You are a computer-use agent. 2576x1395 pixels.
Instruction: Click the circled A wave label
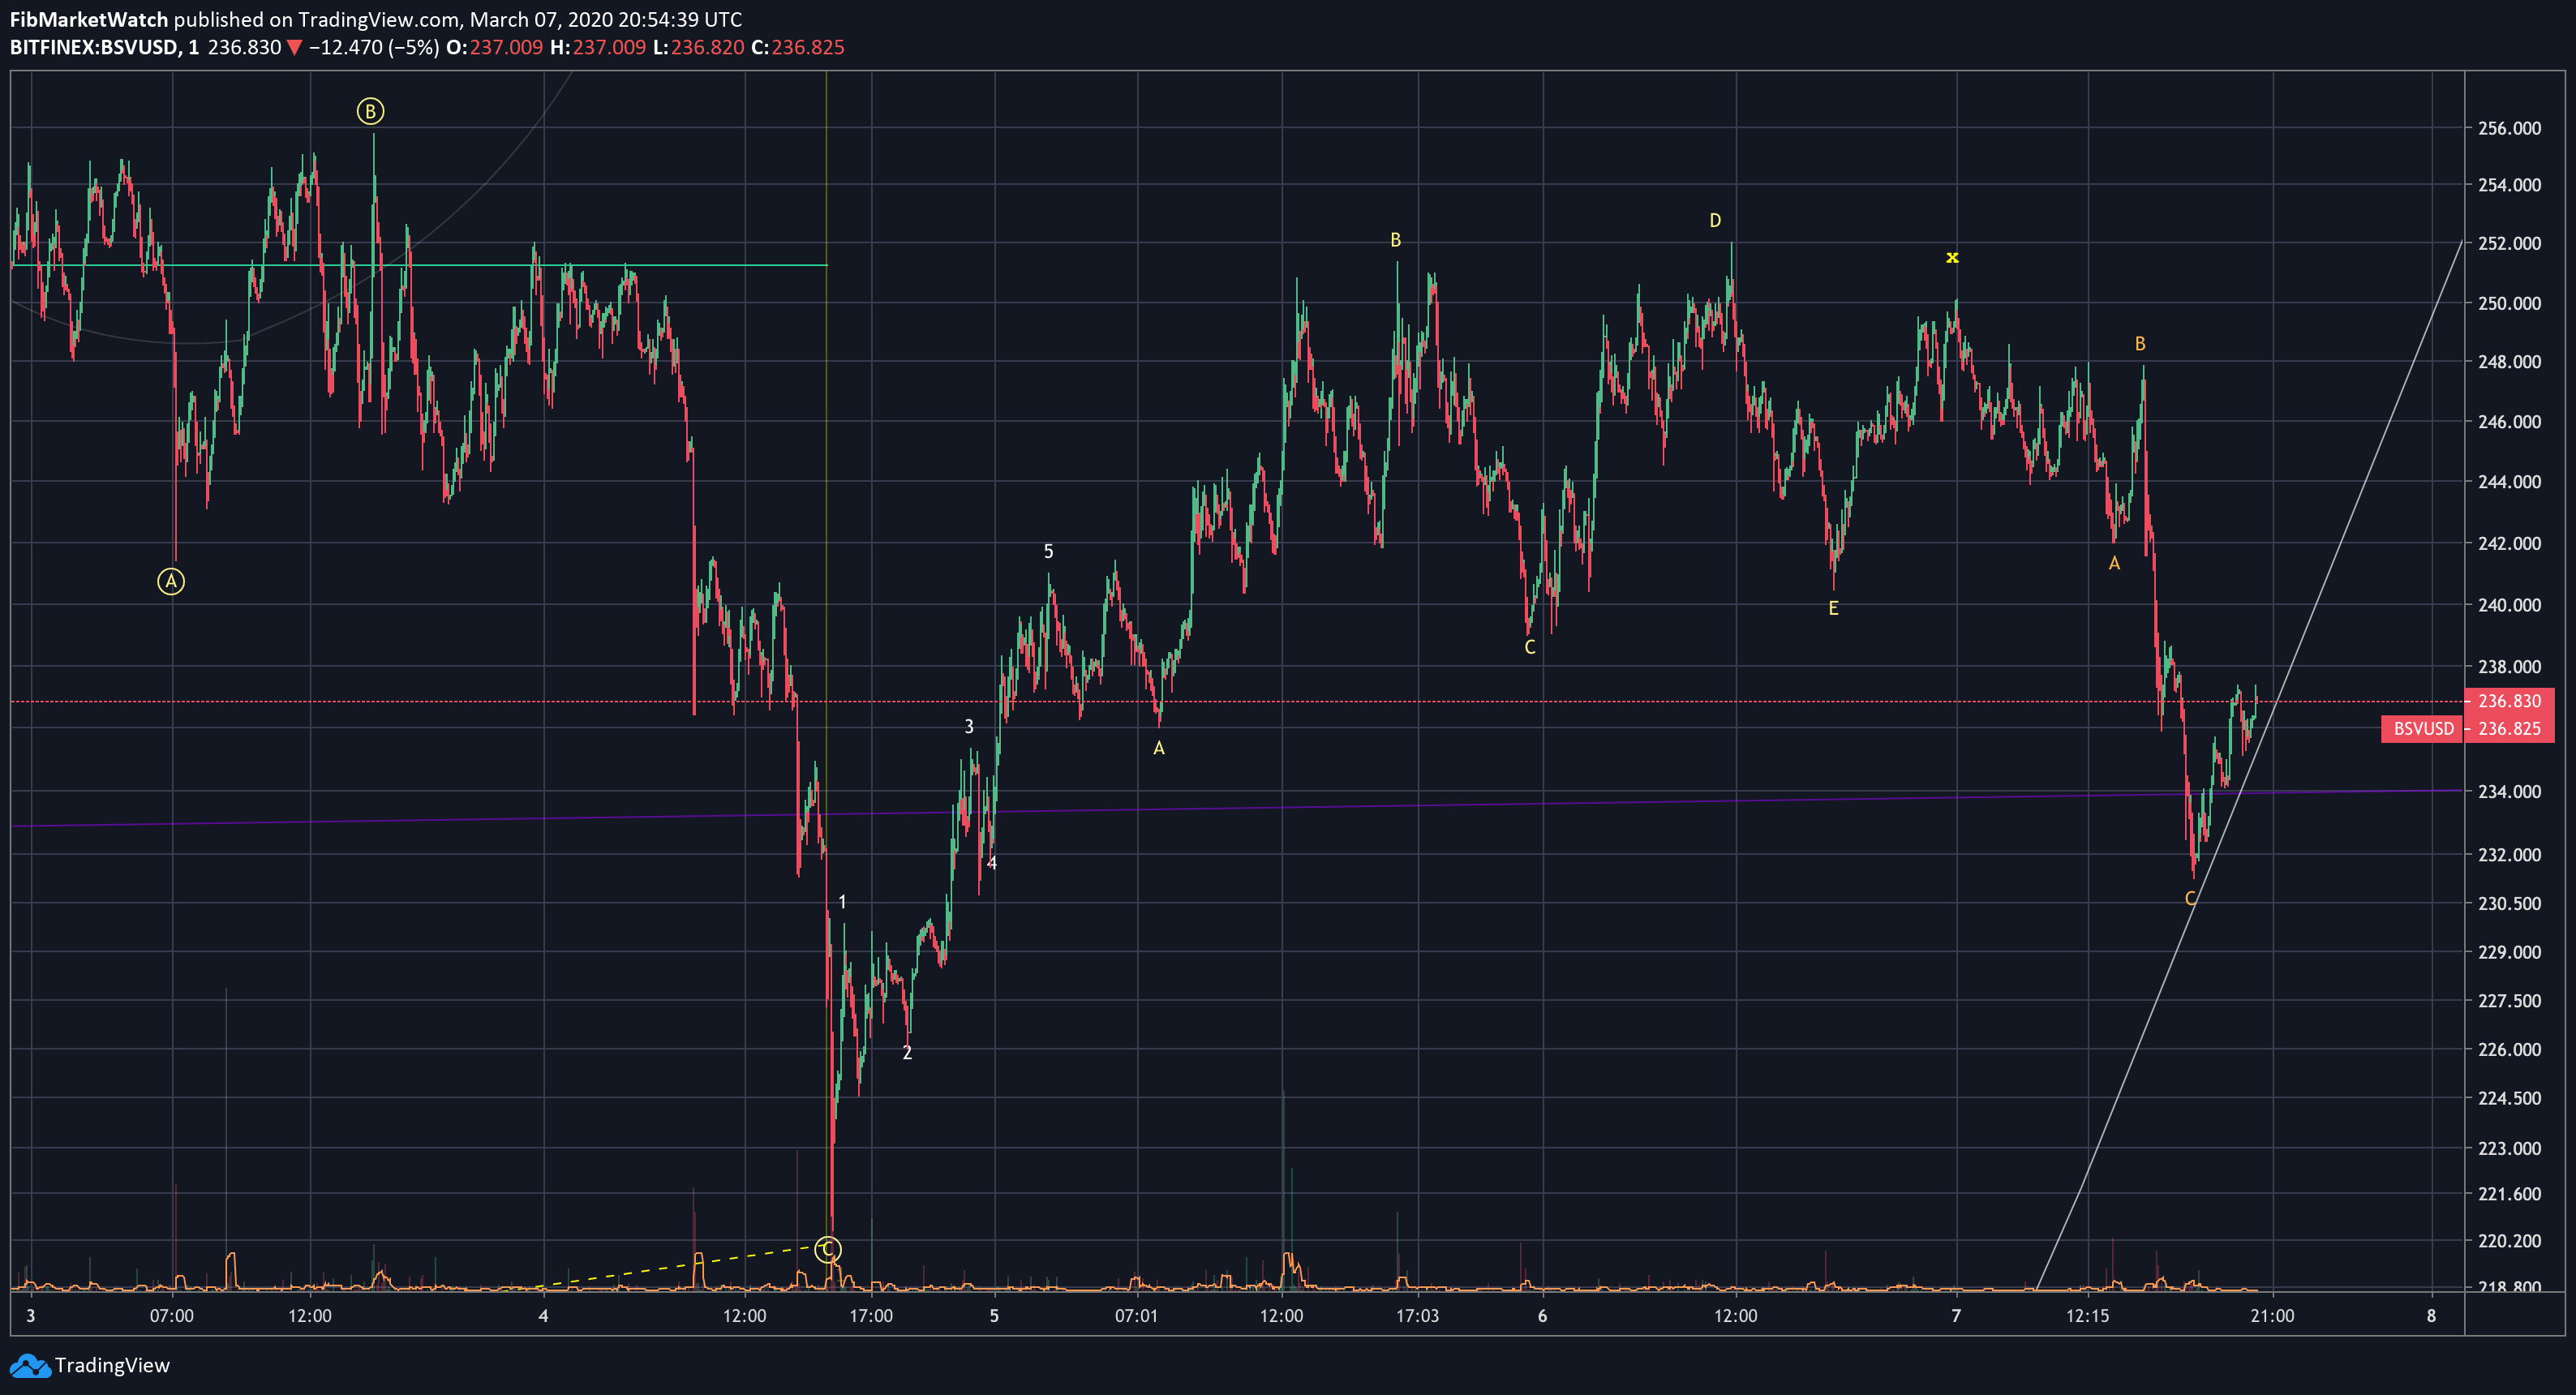[x=171, y=581]
